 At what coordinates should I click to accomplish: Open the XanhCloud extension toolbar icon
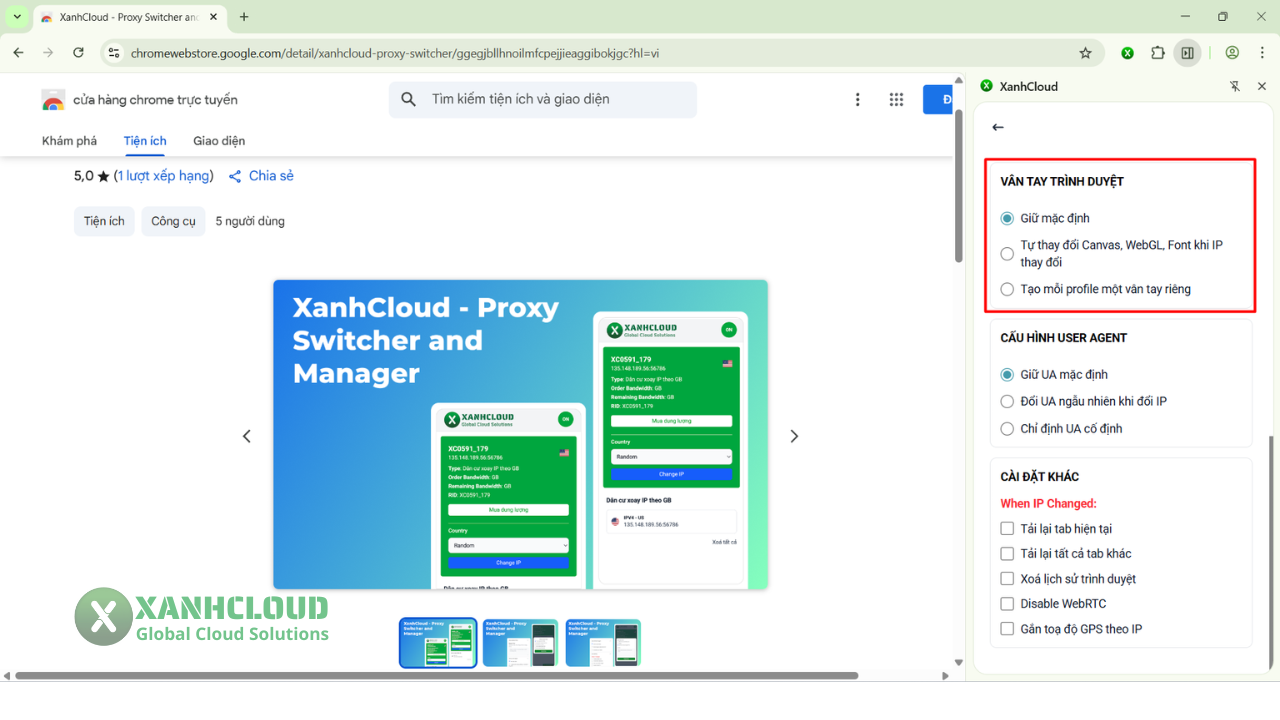[1127, 53]
